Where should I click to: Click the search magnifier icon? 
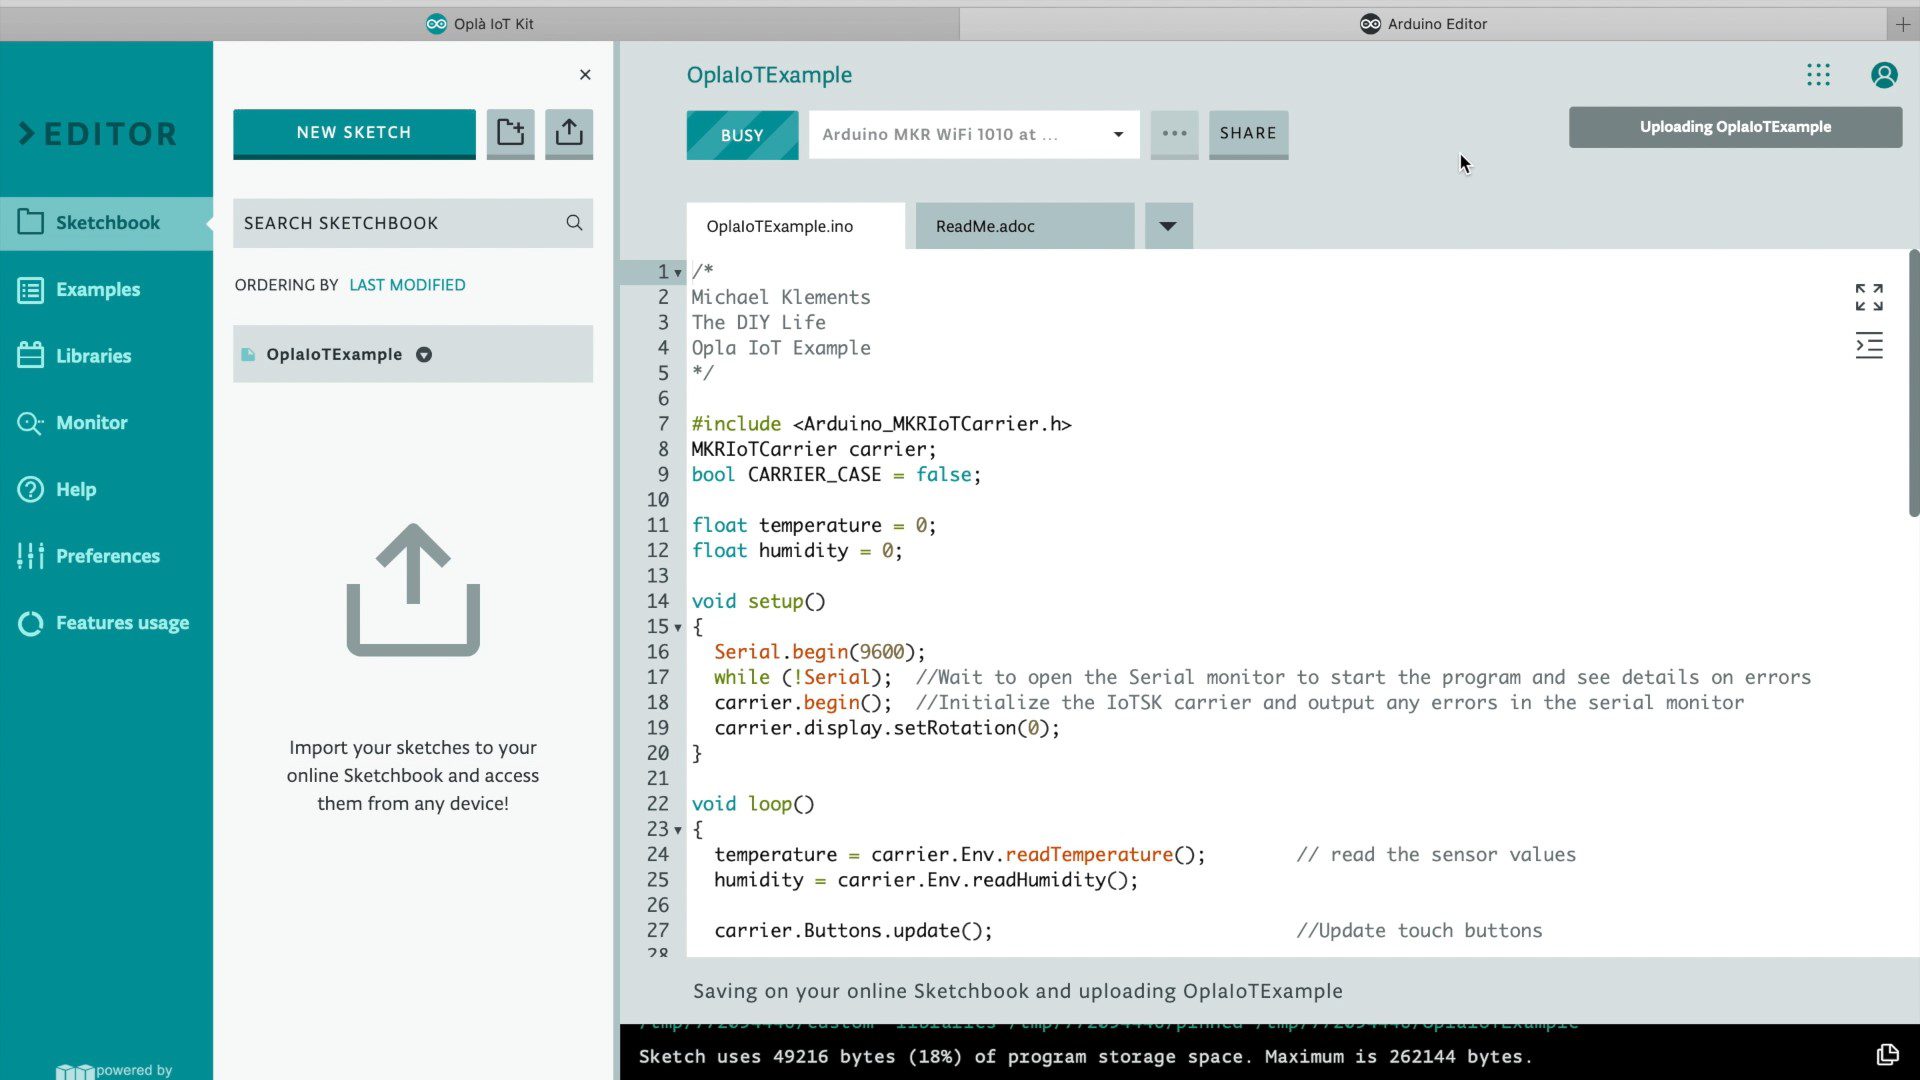(574, 223)
